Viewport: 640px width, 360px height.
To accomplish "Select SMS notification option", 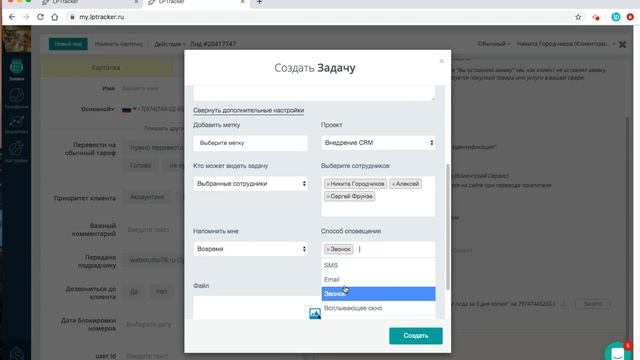I will 378,265.
